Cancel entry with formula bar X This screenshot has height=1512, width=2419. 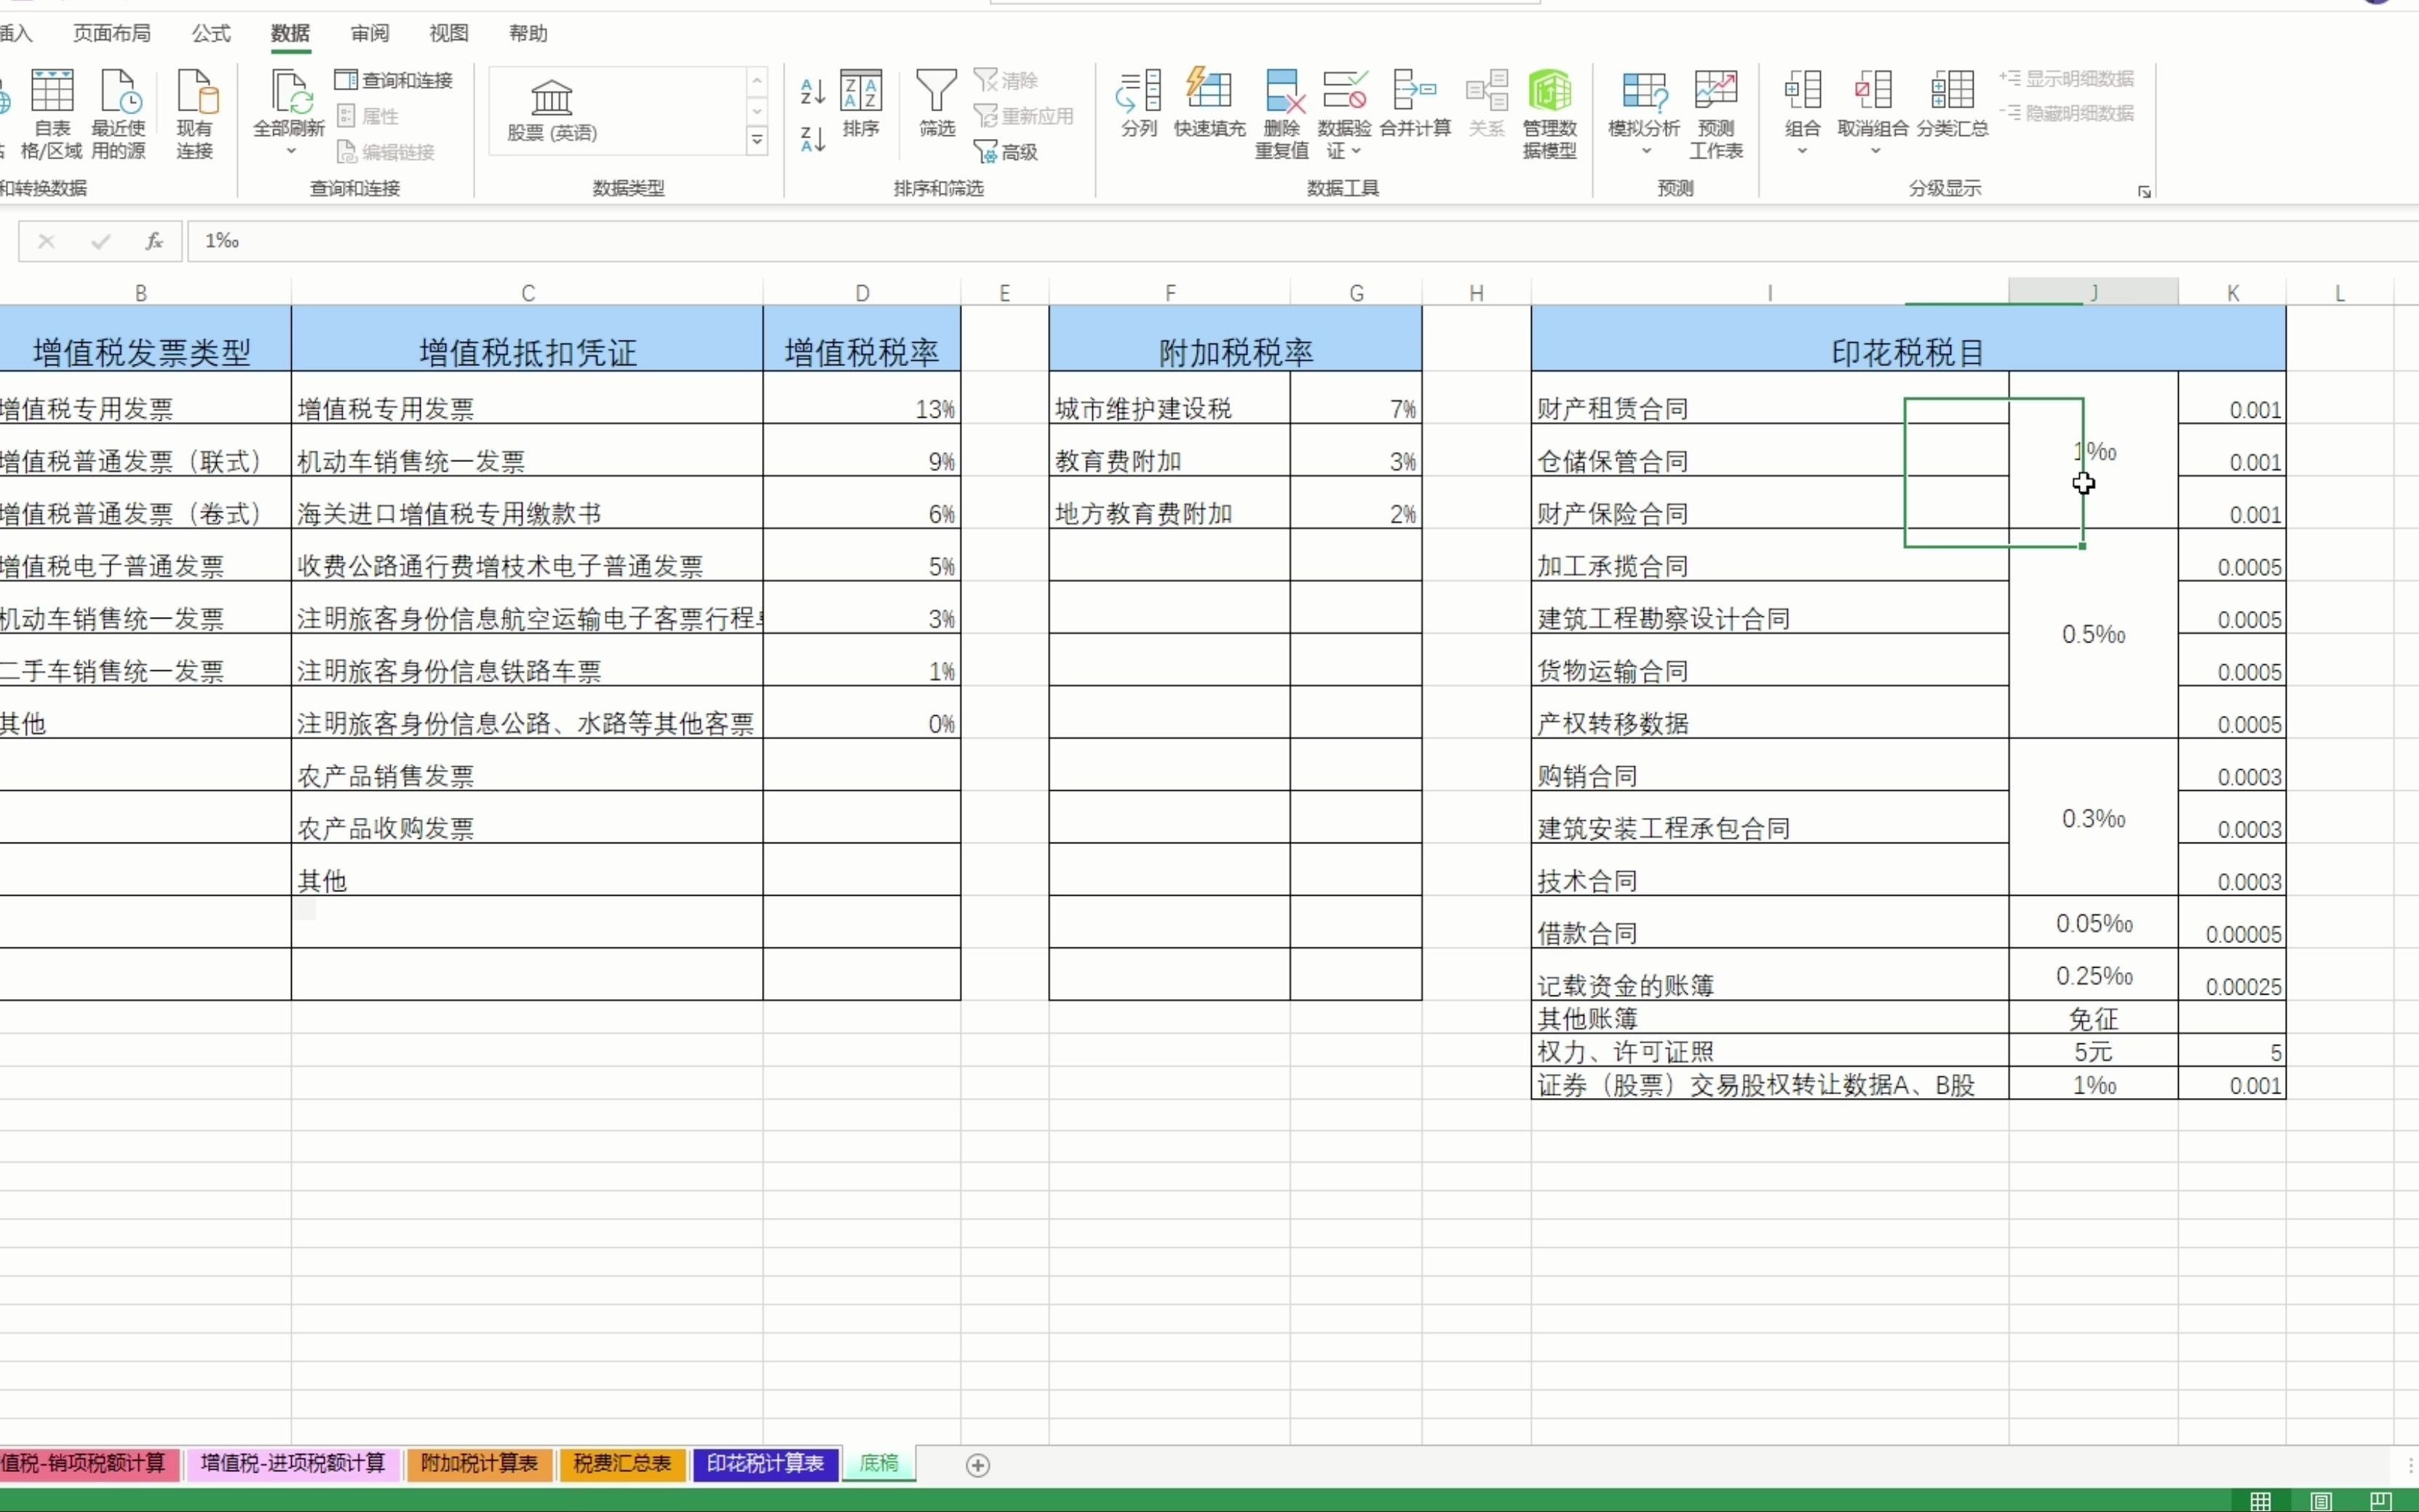[x=46, y=241]
